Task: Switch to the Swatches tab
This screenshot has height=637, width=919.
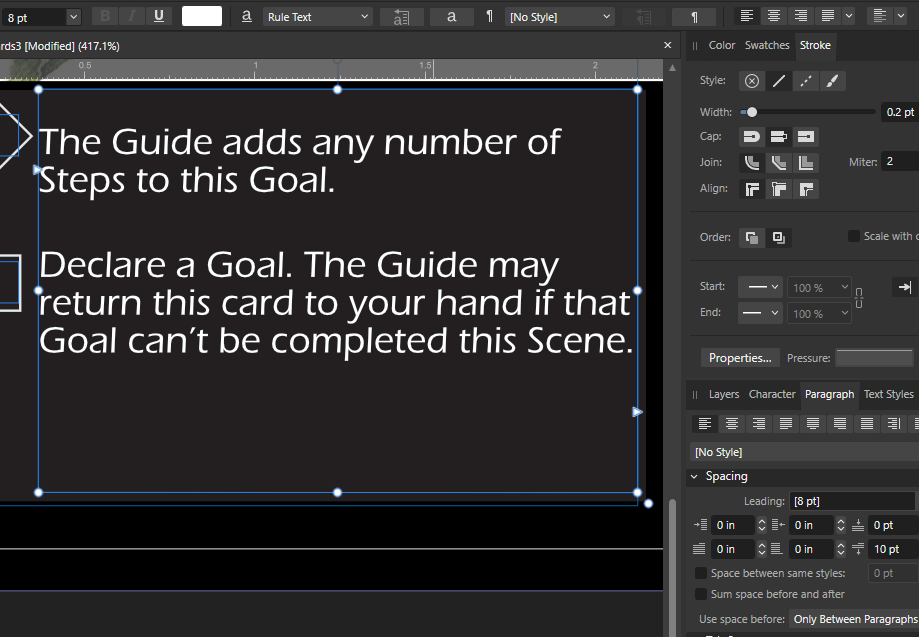Action: coord(767,45)
